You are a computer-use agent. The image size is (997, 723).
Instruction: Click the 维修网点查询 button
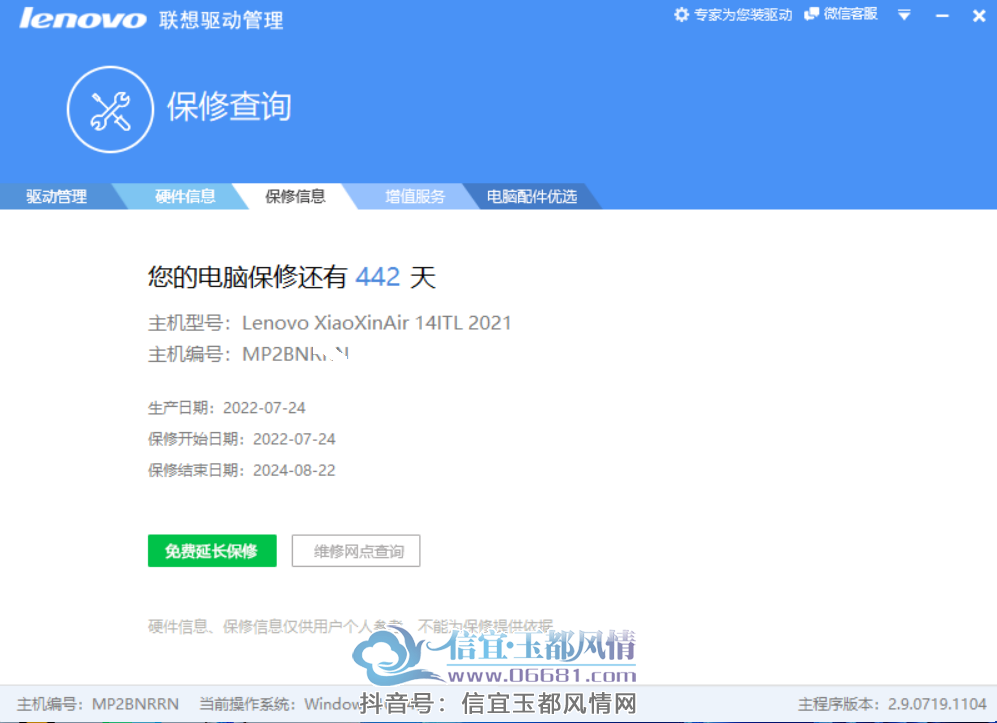356,551
